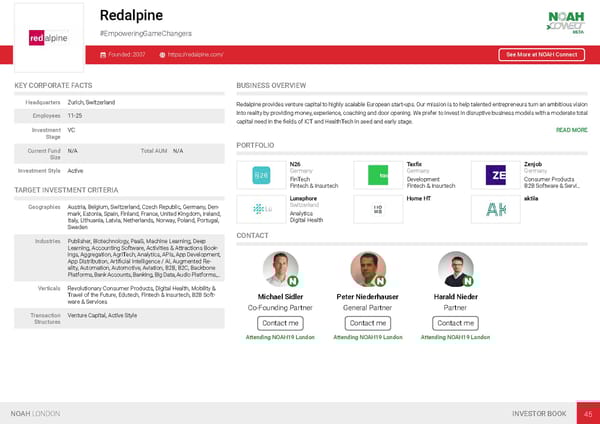Open the N26 portfolio logo
This screenshot has width=600, height=424.
coord(261,175)
